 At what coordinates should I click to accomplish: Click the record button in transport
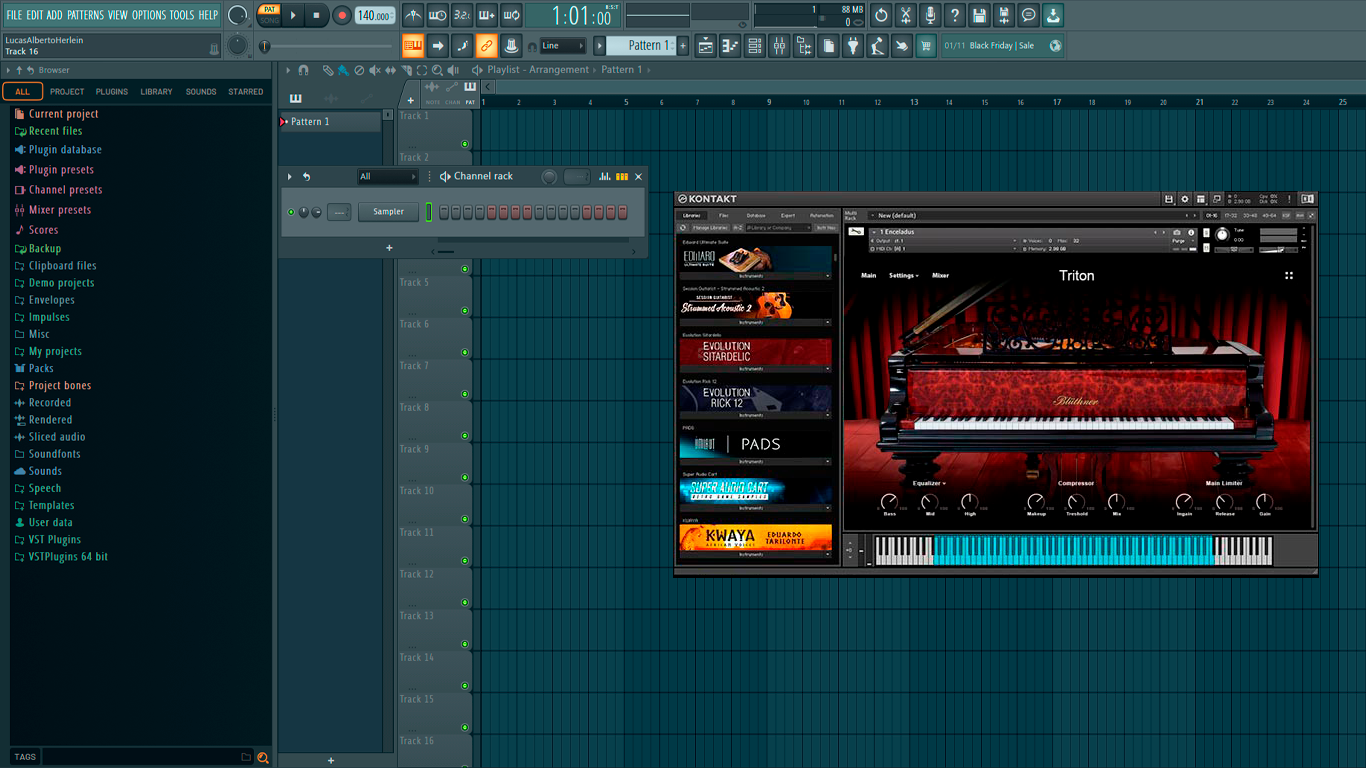(342, 15)
